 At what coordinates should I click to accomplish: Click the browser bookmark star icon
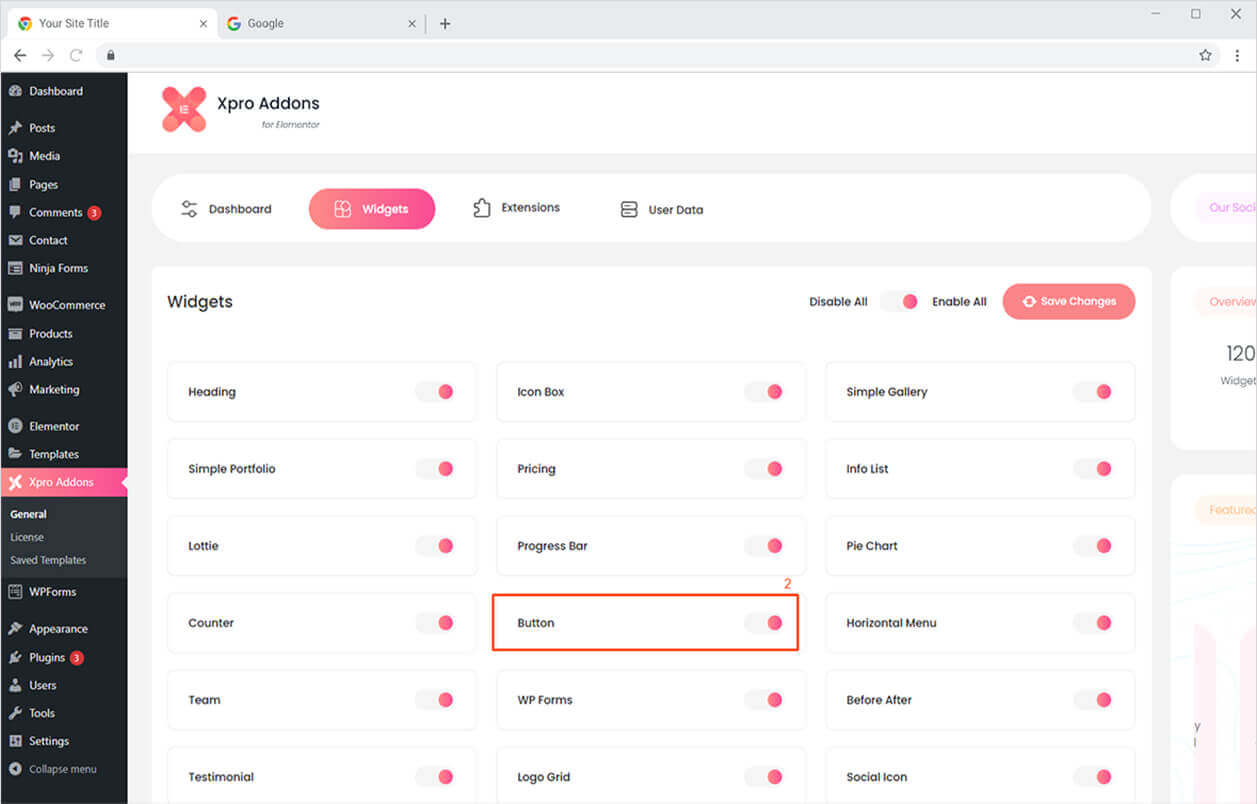pos(1205,55)
